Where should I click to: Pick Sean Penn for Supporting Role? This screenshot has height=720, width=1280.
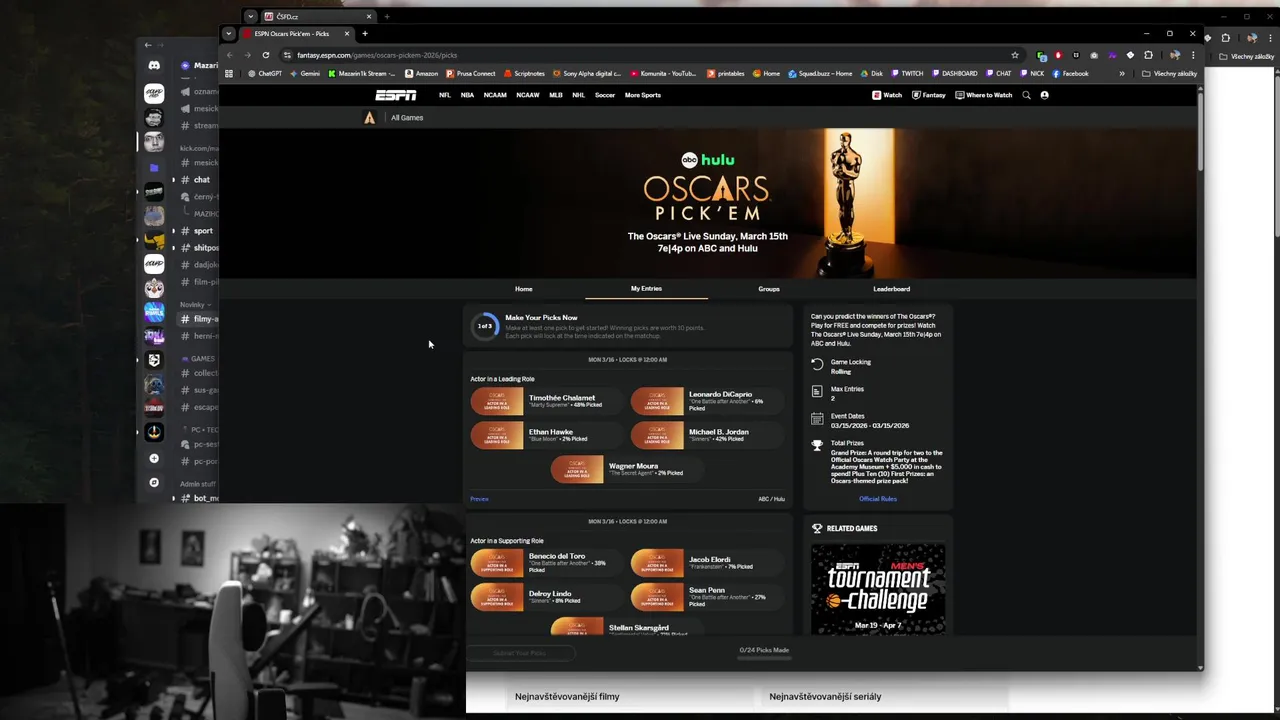(x=707, y=597)
